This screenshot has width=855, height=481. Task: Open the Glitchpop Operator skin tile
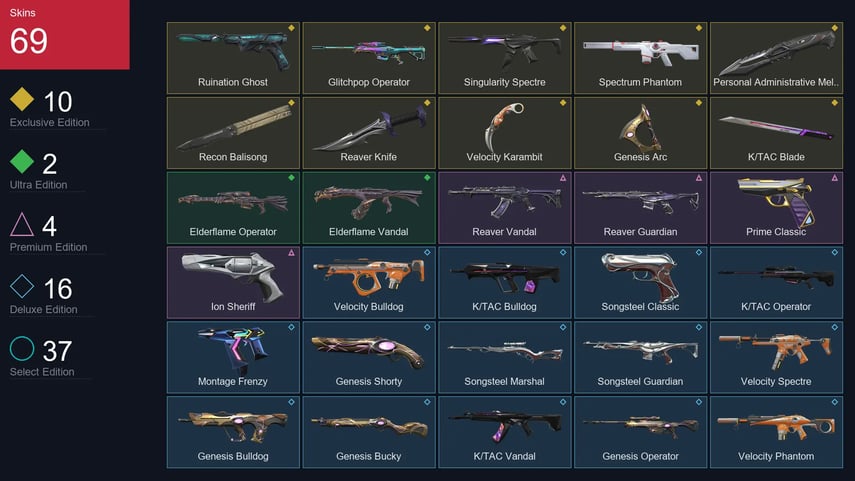pos(369,58)
